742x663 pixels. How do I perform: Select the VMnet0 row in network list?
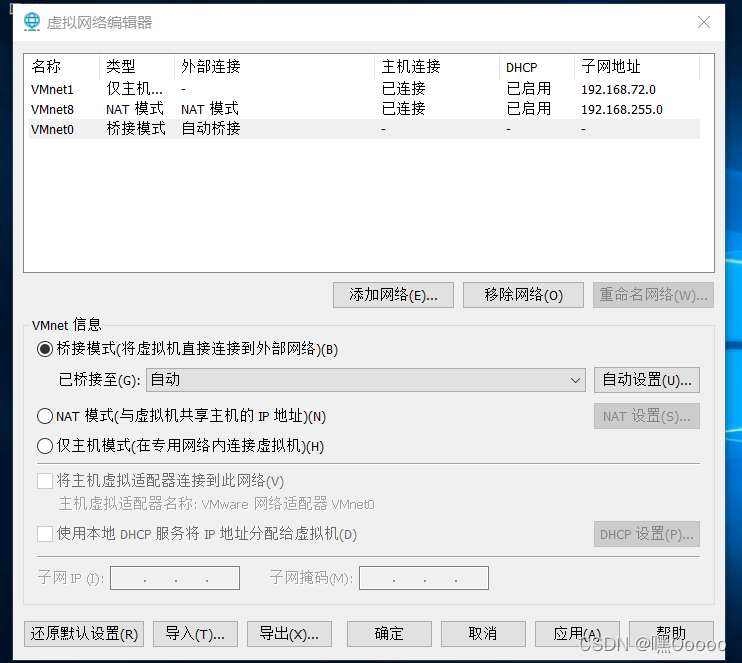click(x=364, y=129)
